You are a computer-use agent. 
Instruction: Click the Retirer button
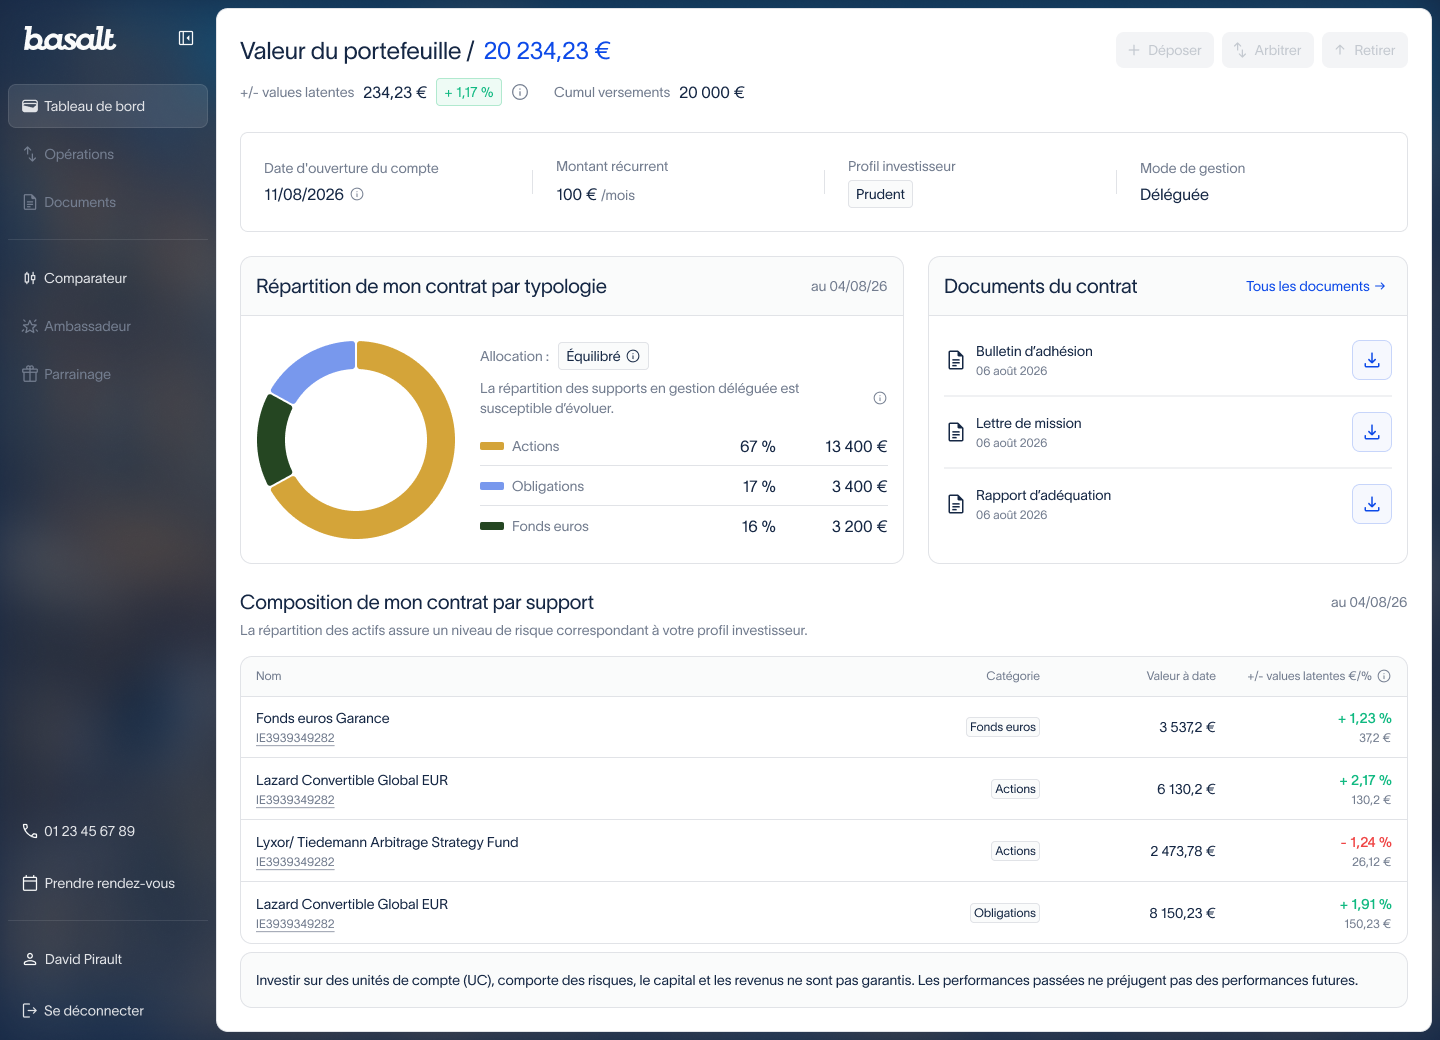point(1365,50)
